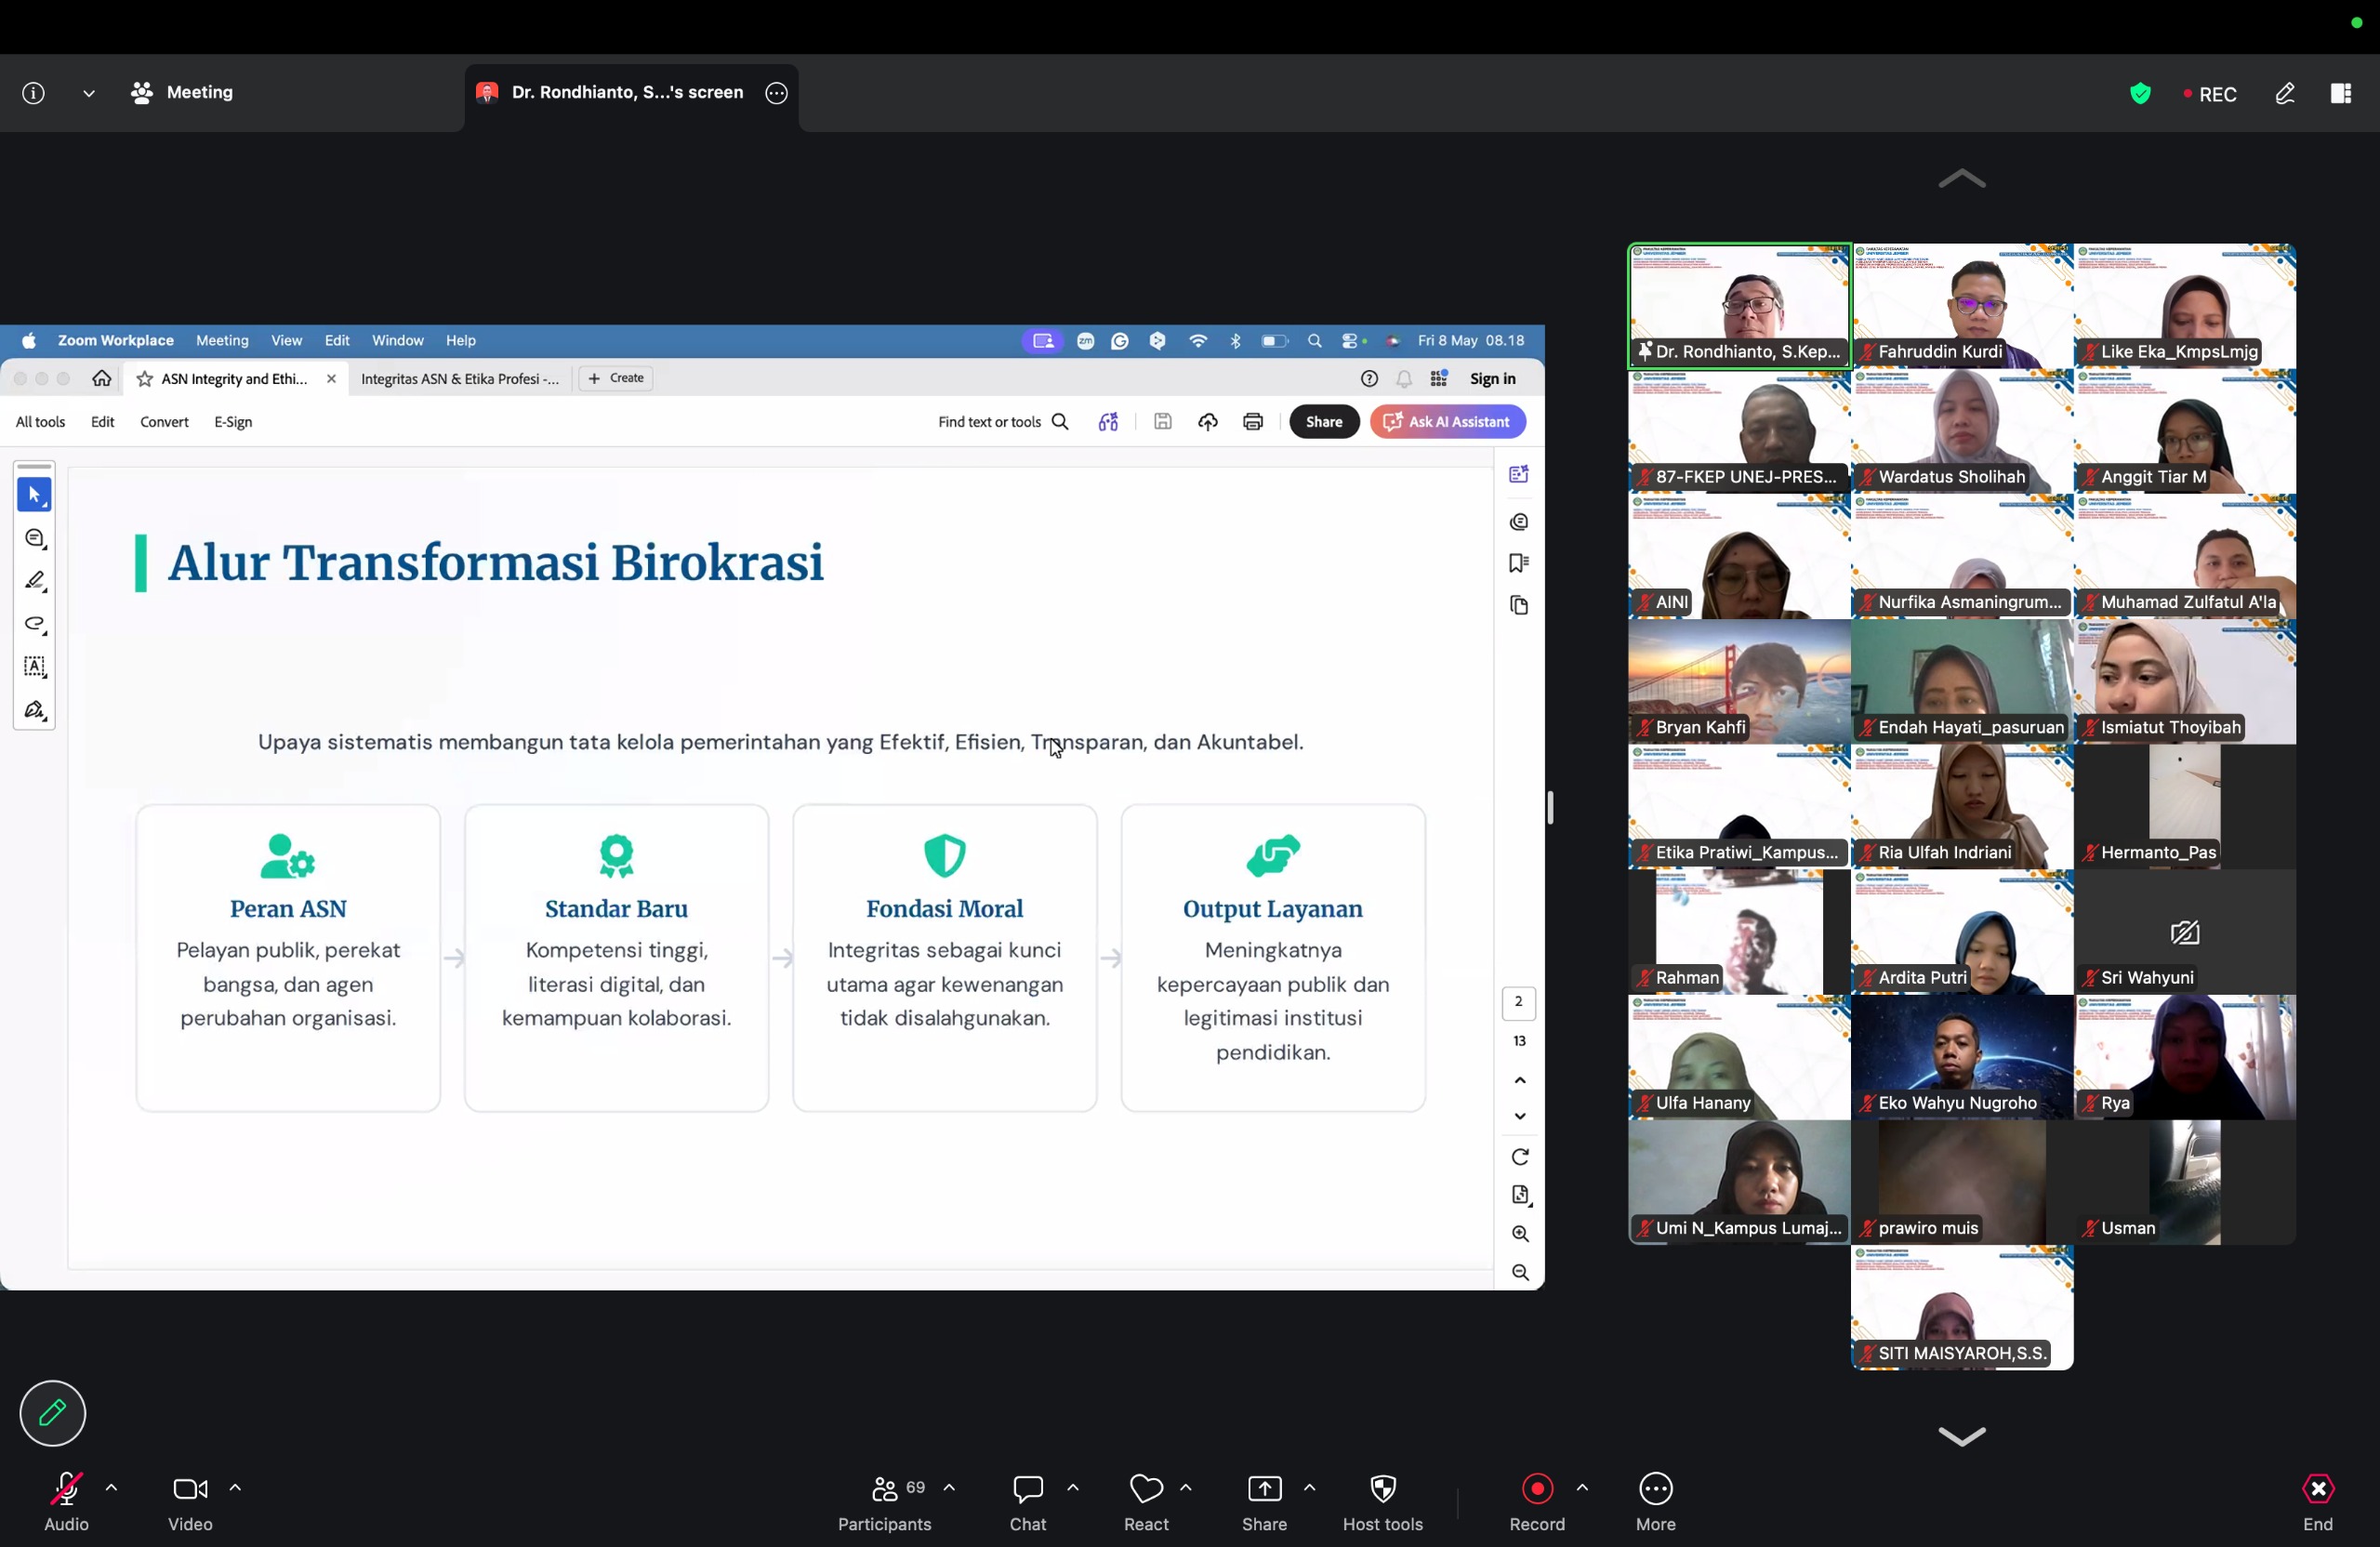This screenshot has width=2380, height=1547.
Task: Click the Share screen icon
Action: [1264, 1502]
